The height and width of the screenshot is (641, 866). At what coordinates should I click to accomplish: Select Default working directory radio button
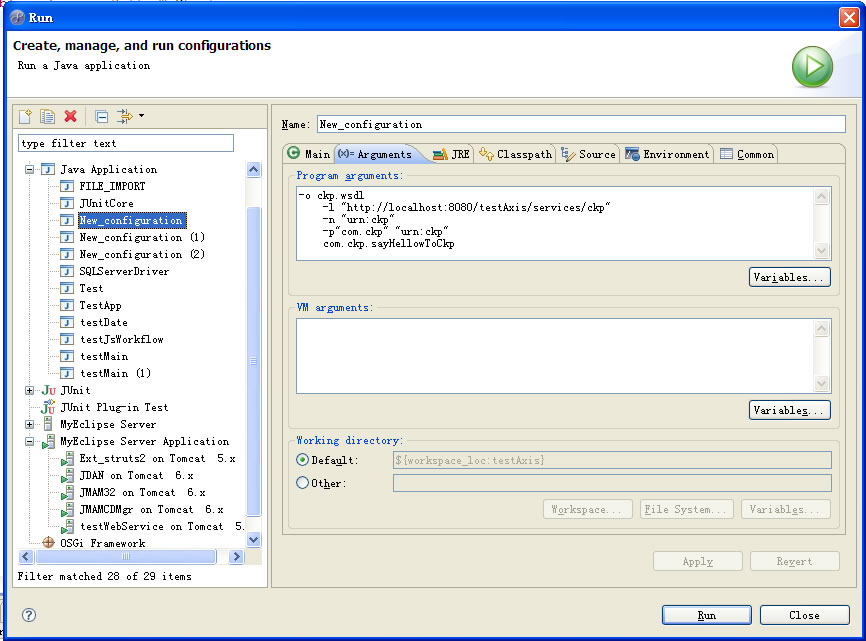[x=302, y=459]
